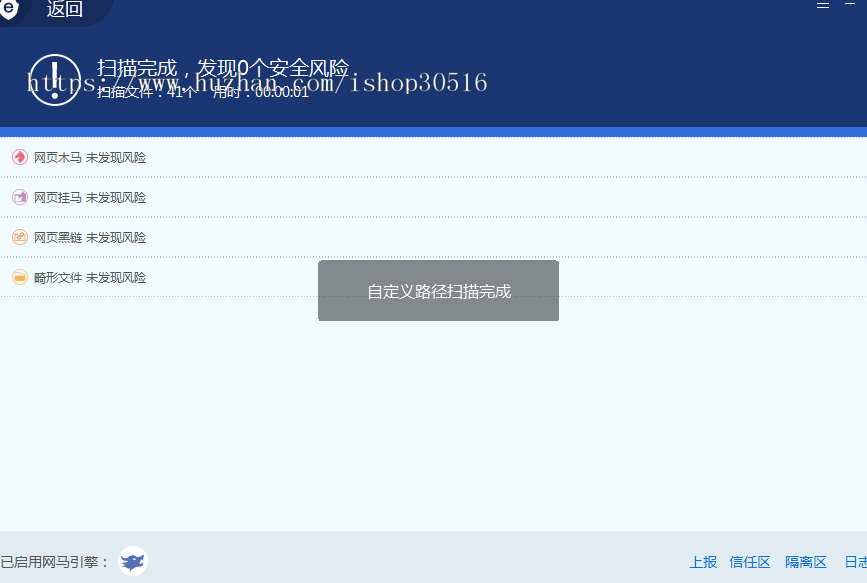Image resolution: width=867 pixels, height=583 pixels.
Task: Open the 网页木马 未发现风险 row
Action: pos(434,157)
